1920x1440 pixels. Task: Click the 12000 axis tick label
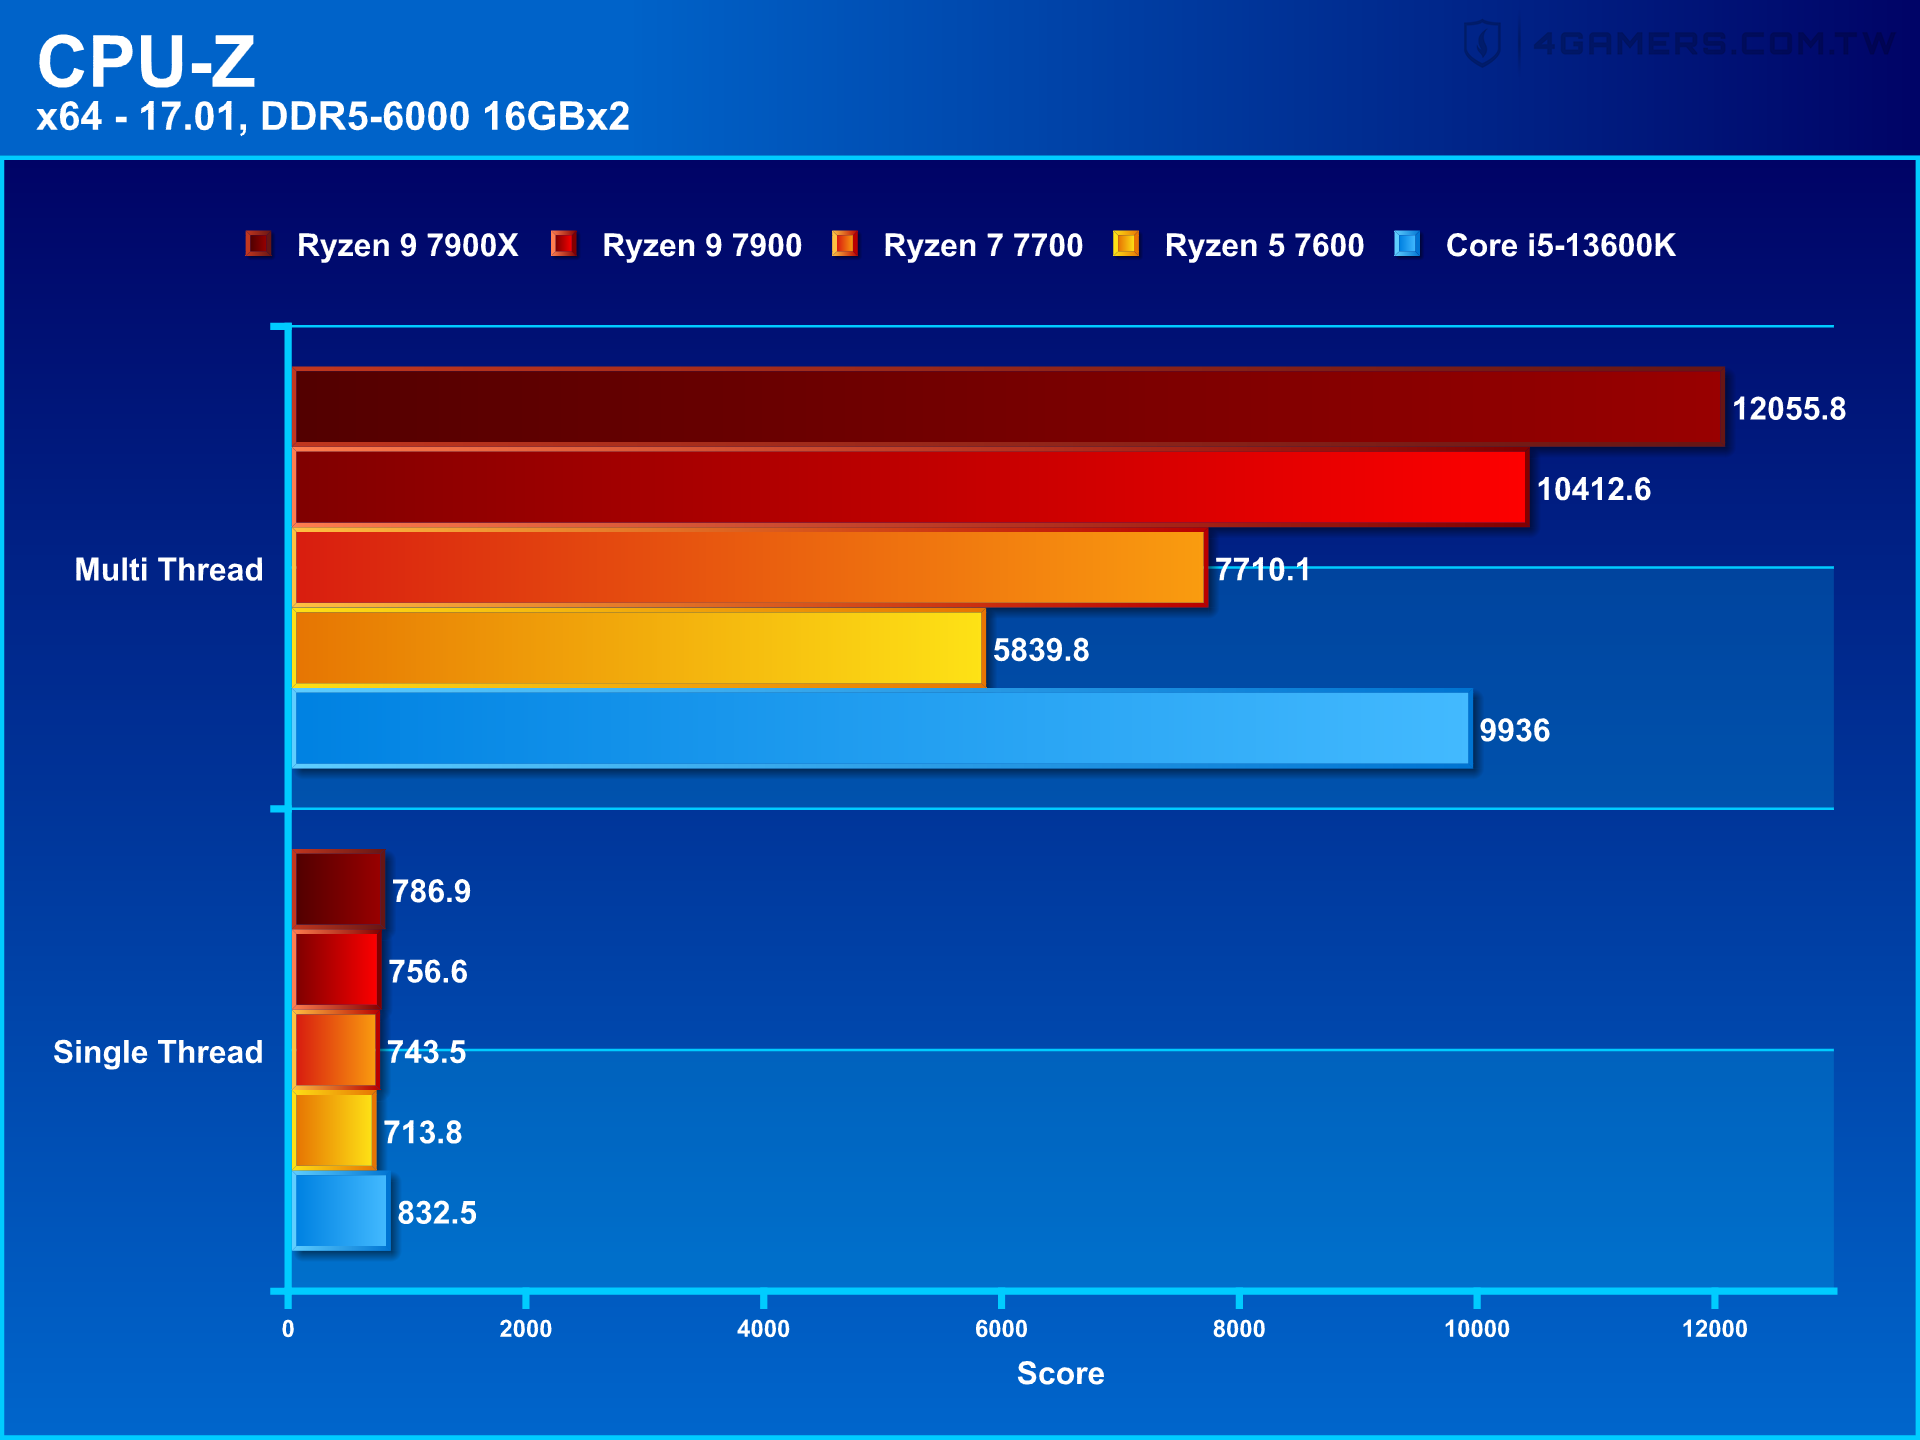(x=1715, y=1329)
